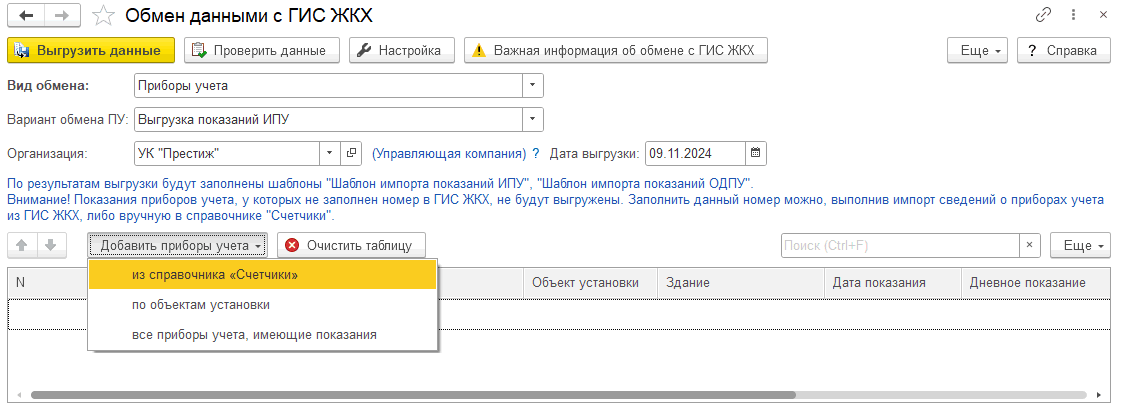Move row up with the up arrow
The image size is (1123, 403).
22,245
